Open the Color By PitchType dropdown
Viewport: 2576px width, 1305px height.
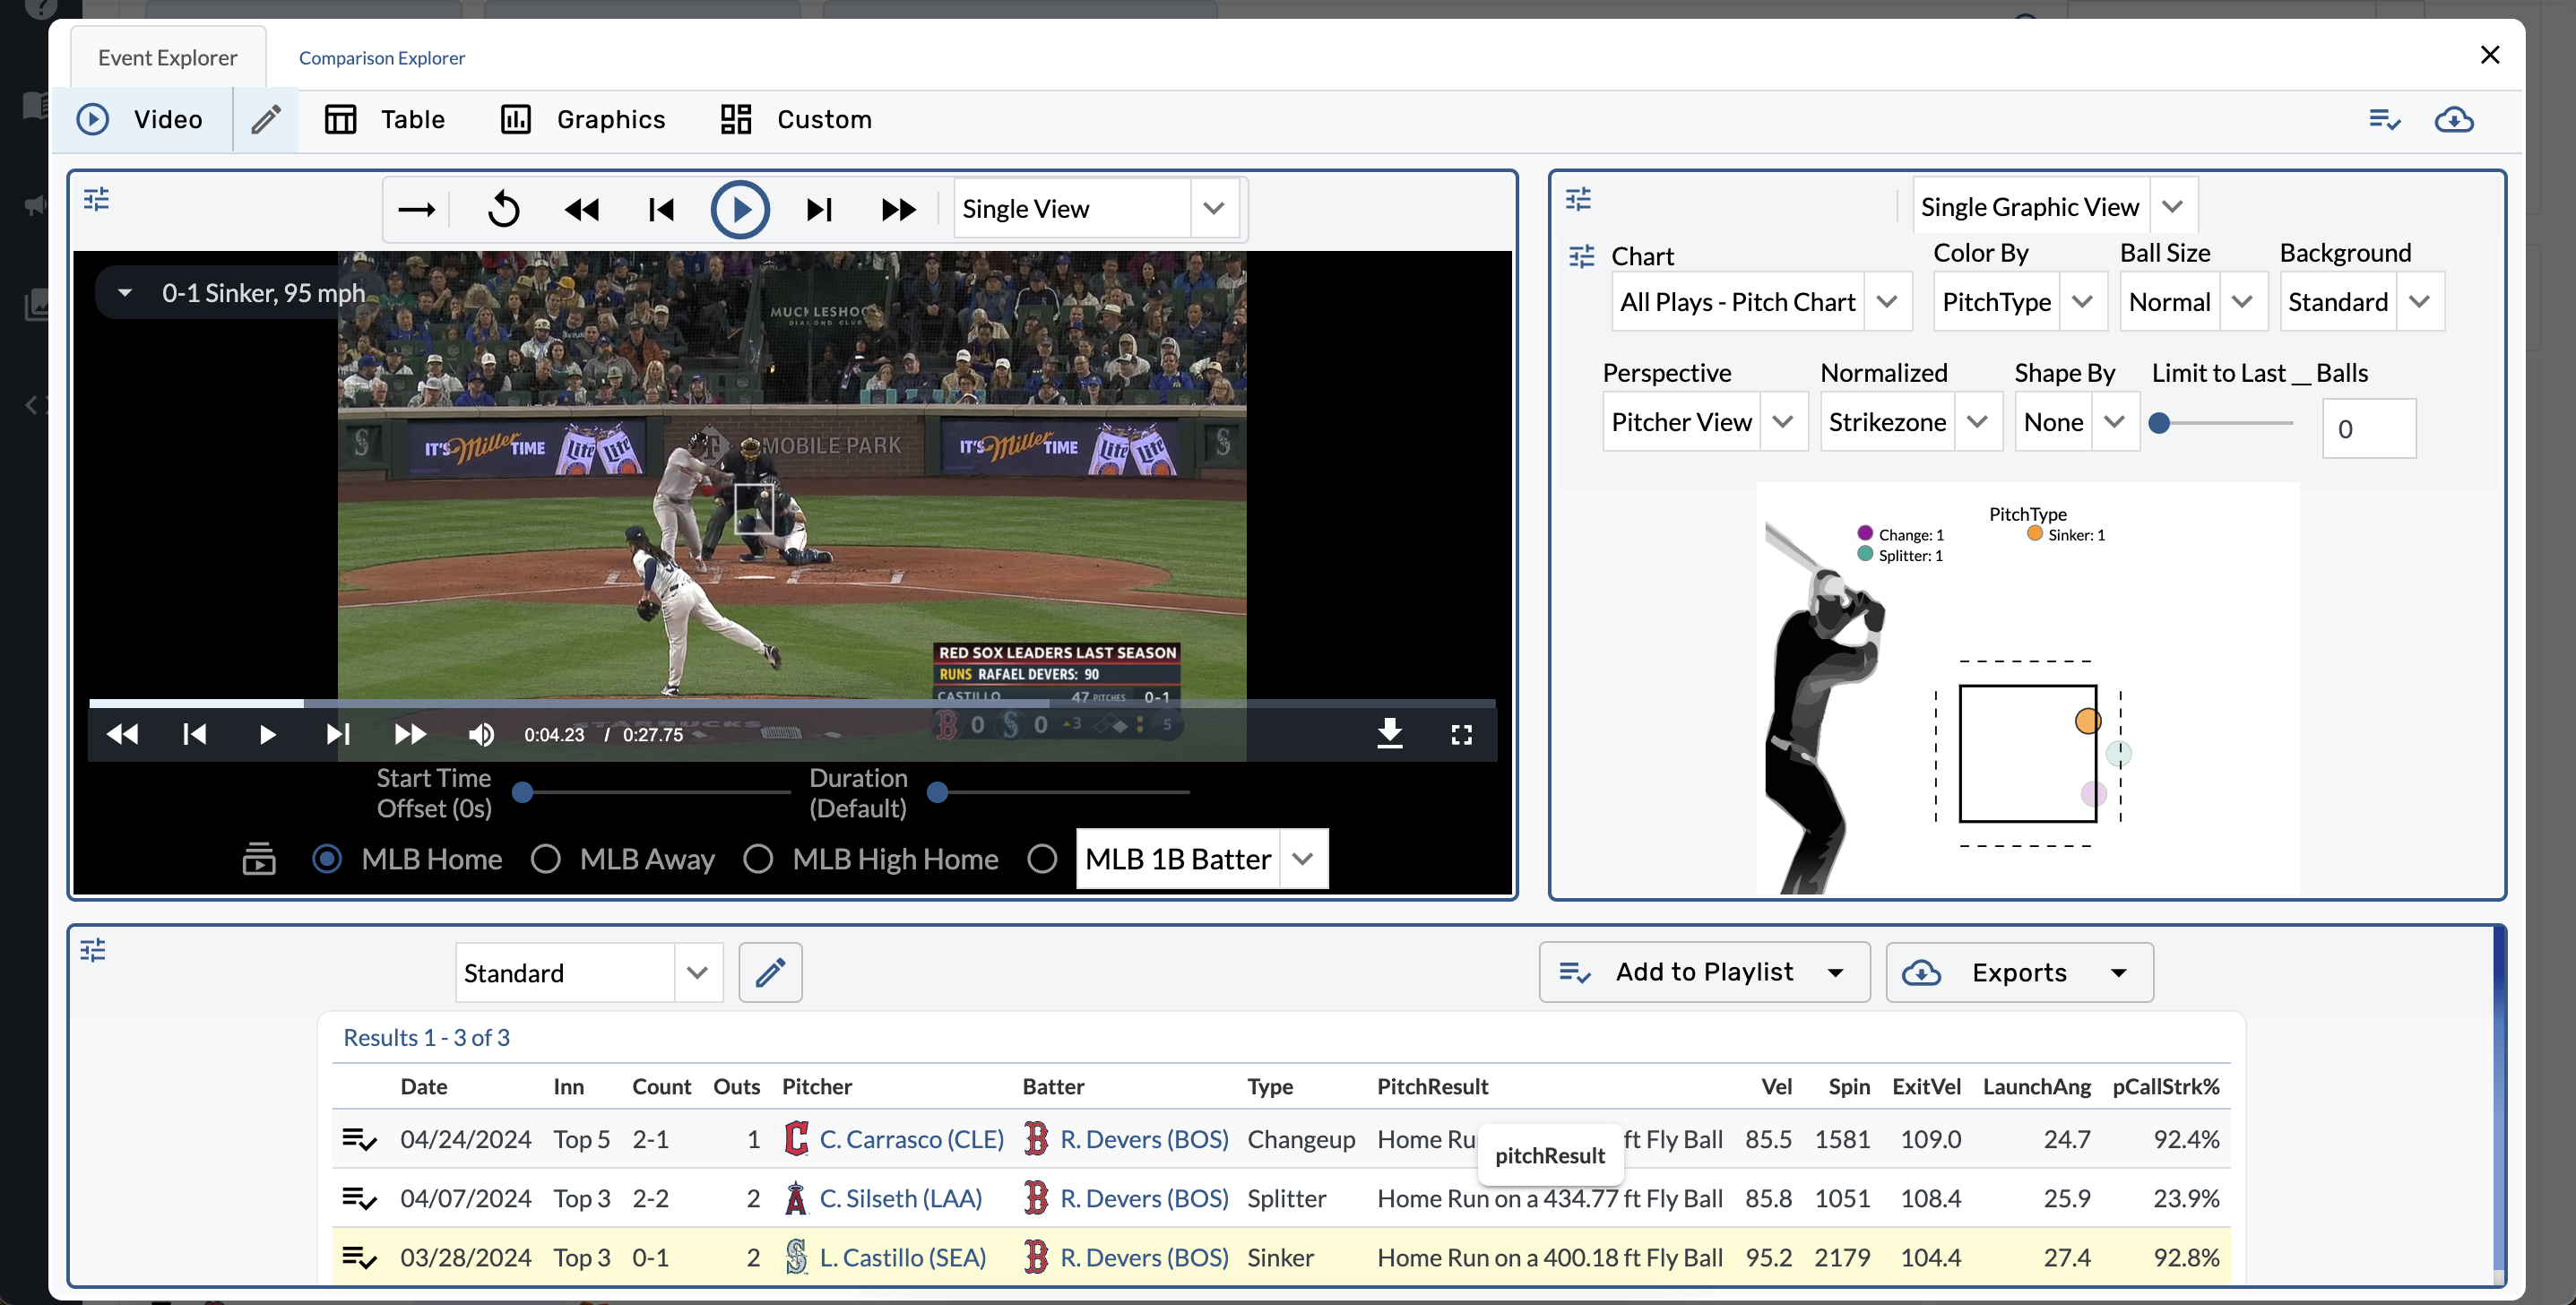coord(2084,301)
